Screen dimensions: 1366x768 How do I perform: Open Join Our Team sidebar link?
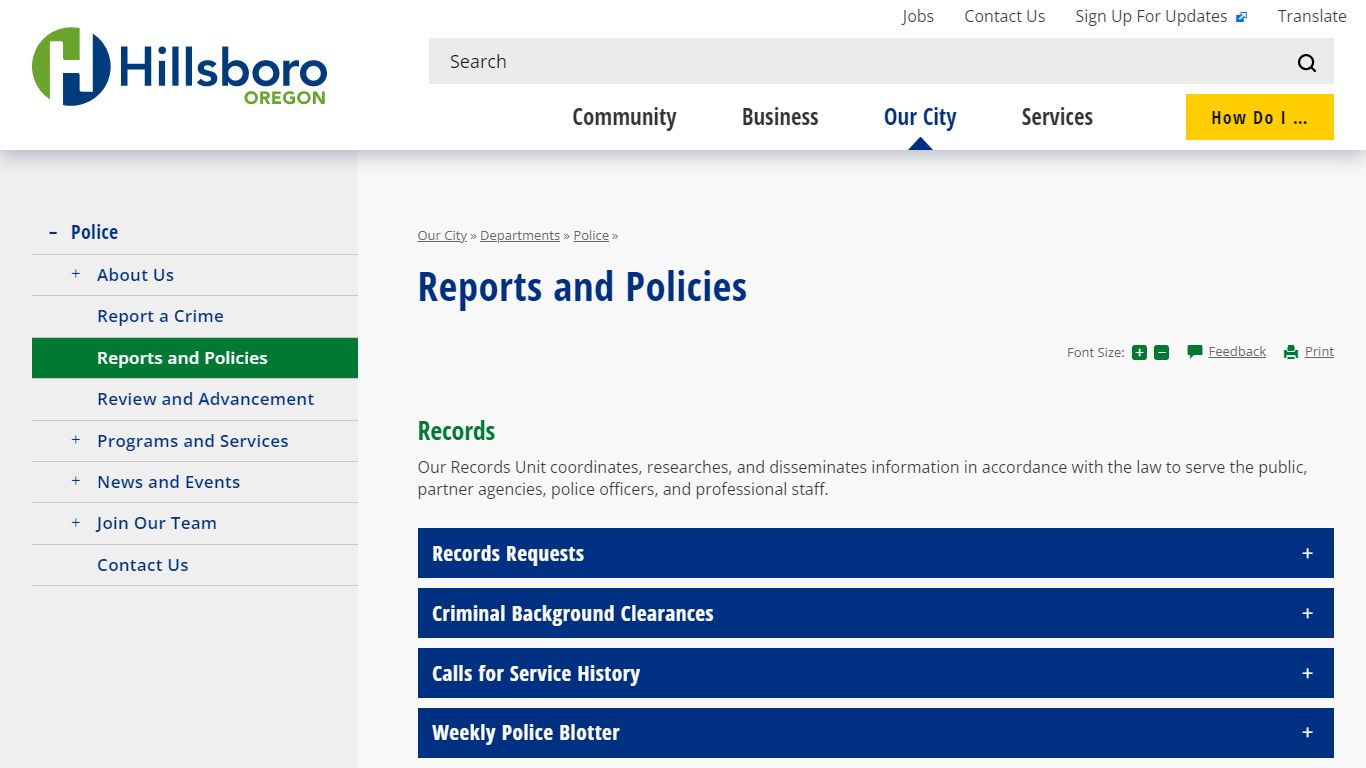(156, 523)
